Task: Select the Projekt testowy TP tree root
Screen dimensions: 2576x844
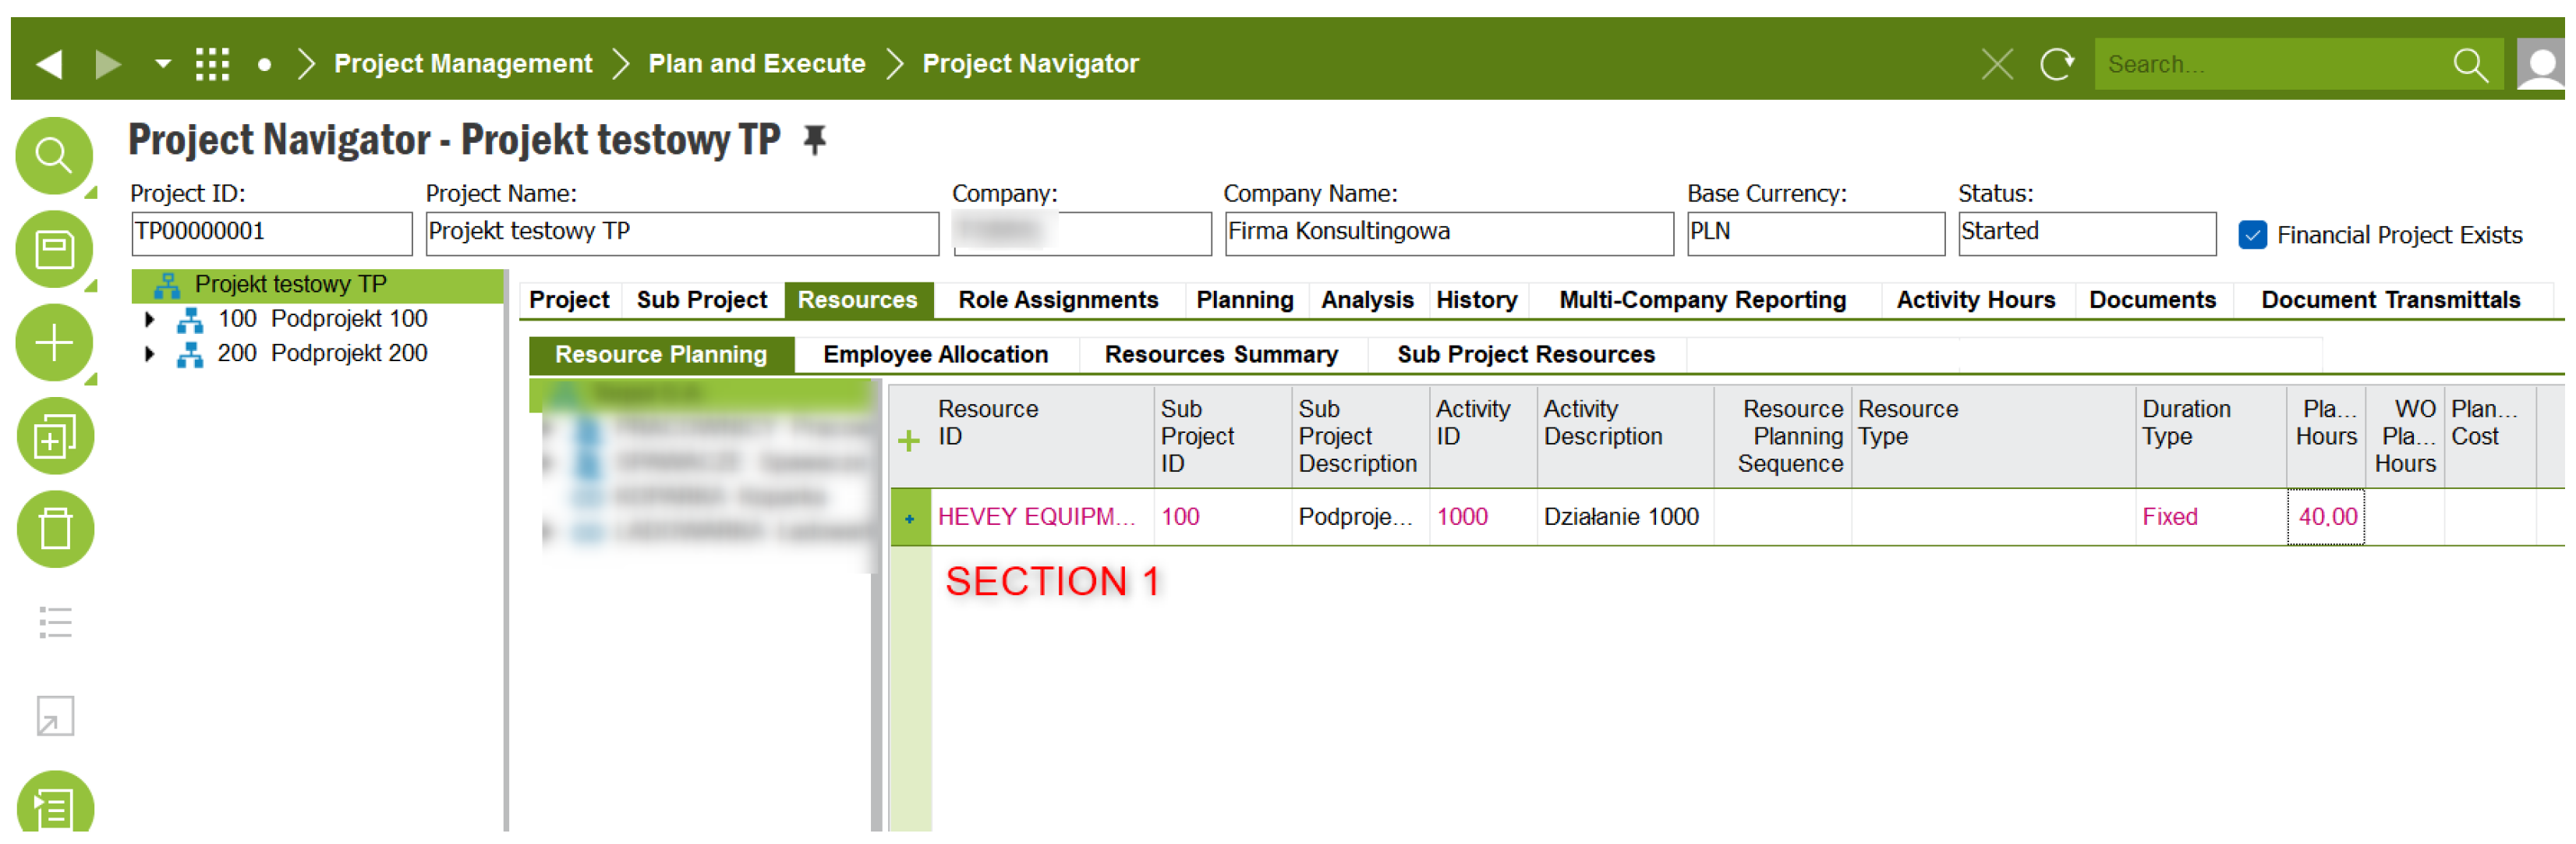Action: (x=290, y=285)
